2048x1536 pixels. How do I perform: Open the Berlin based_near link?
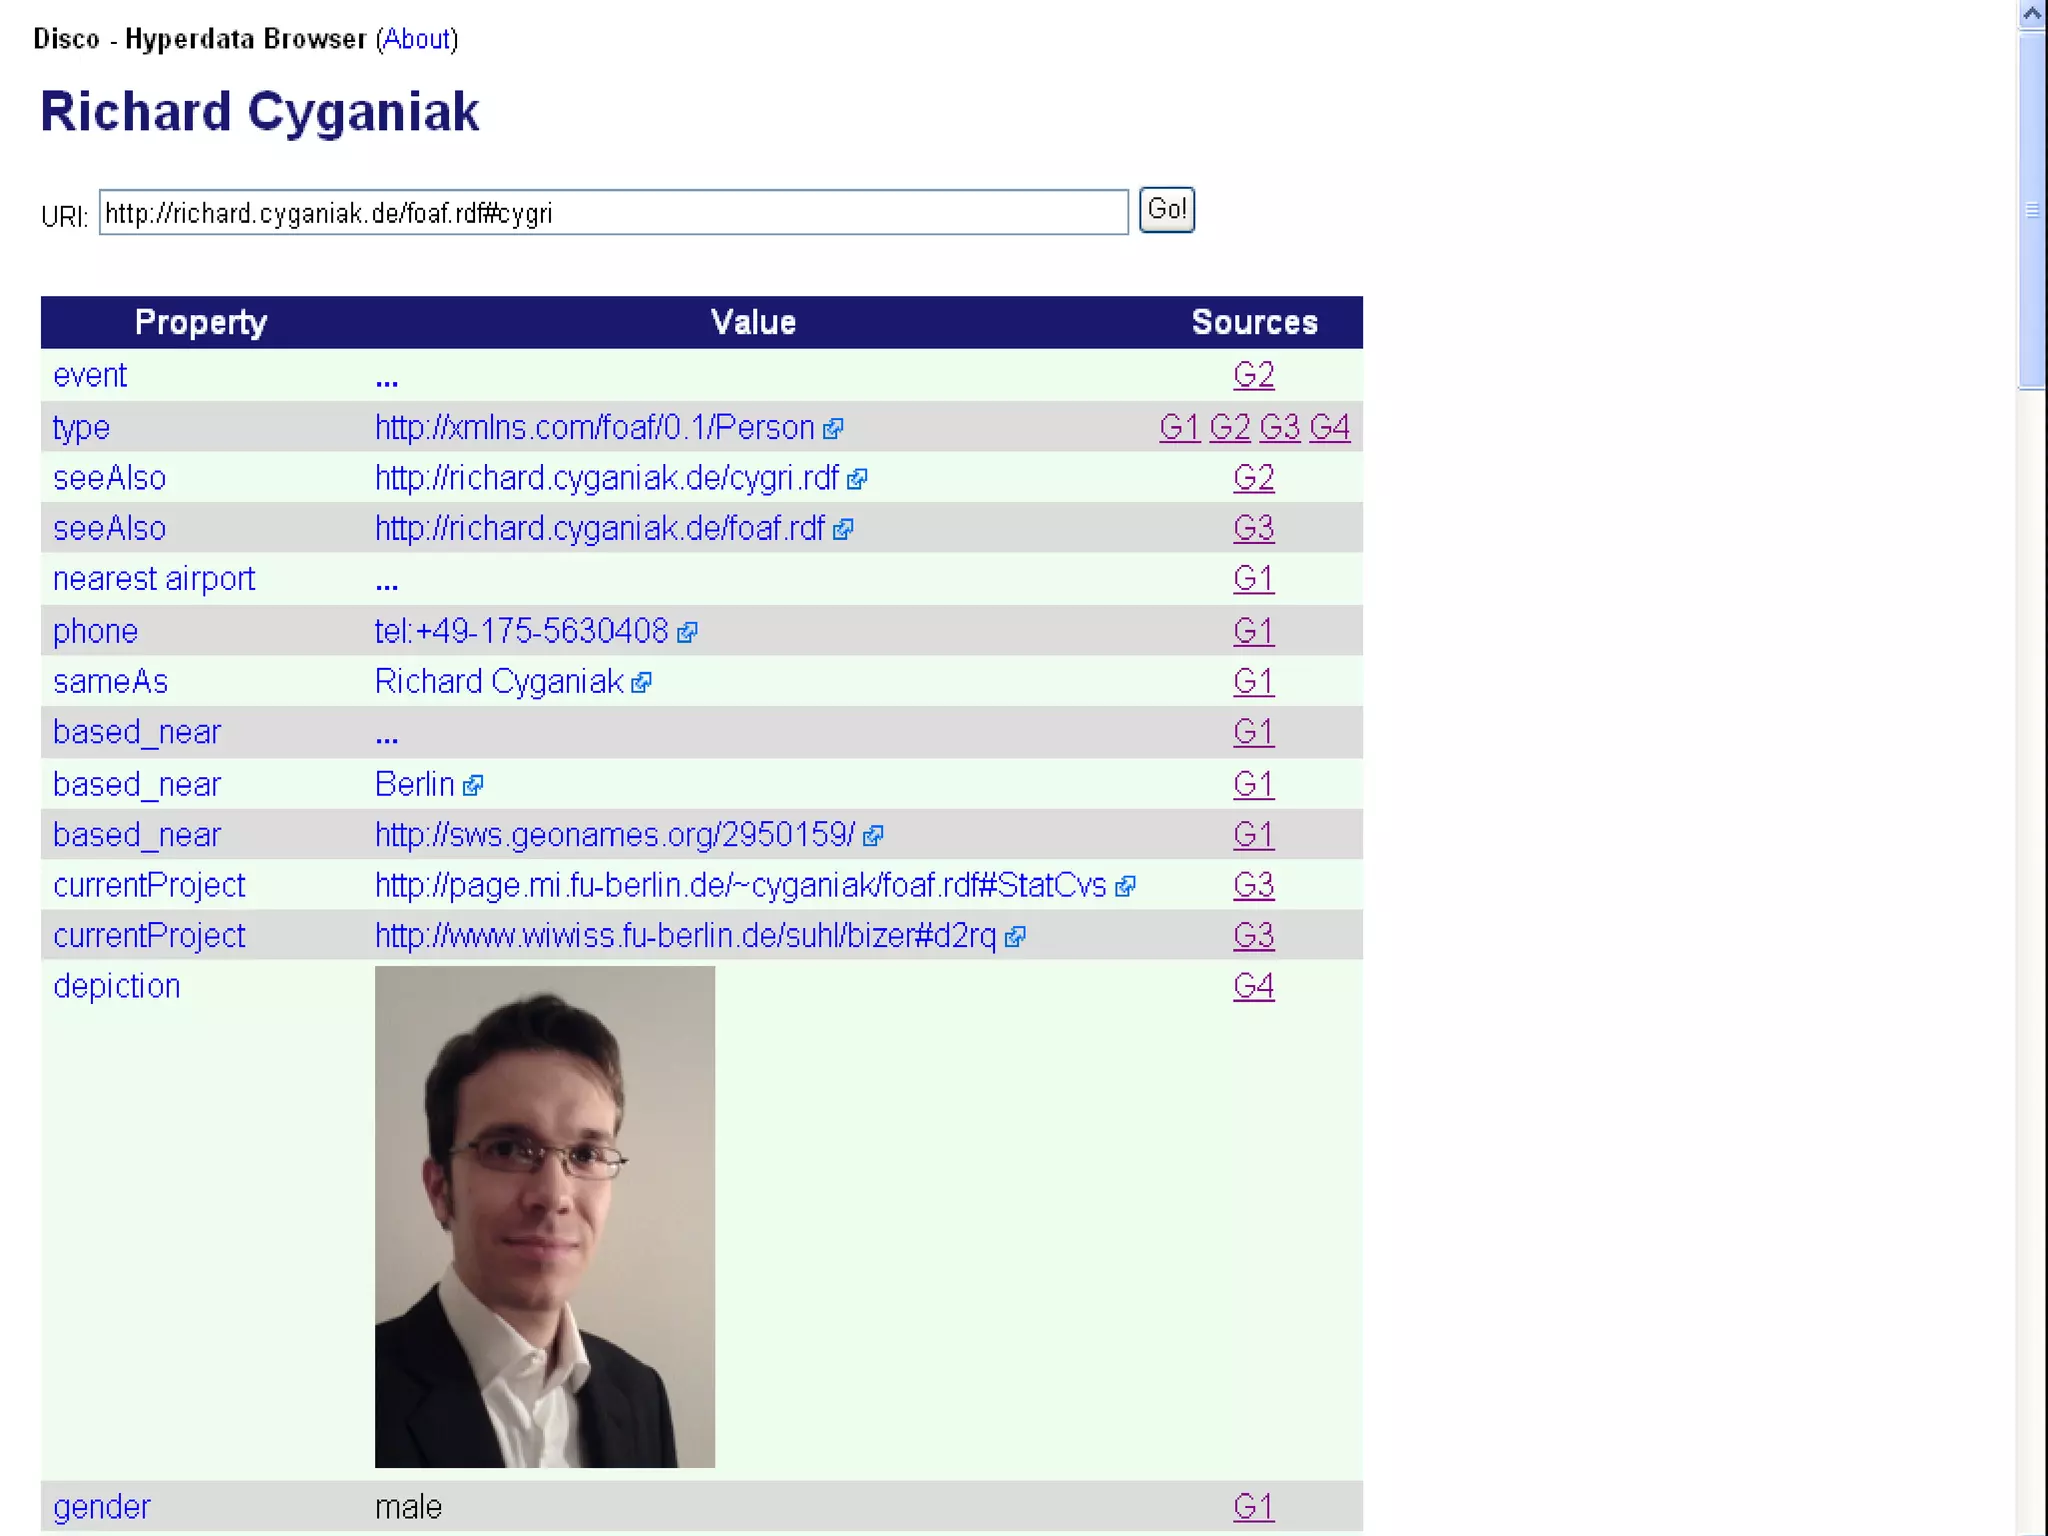pyautogui.click(x=415, y=784)
